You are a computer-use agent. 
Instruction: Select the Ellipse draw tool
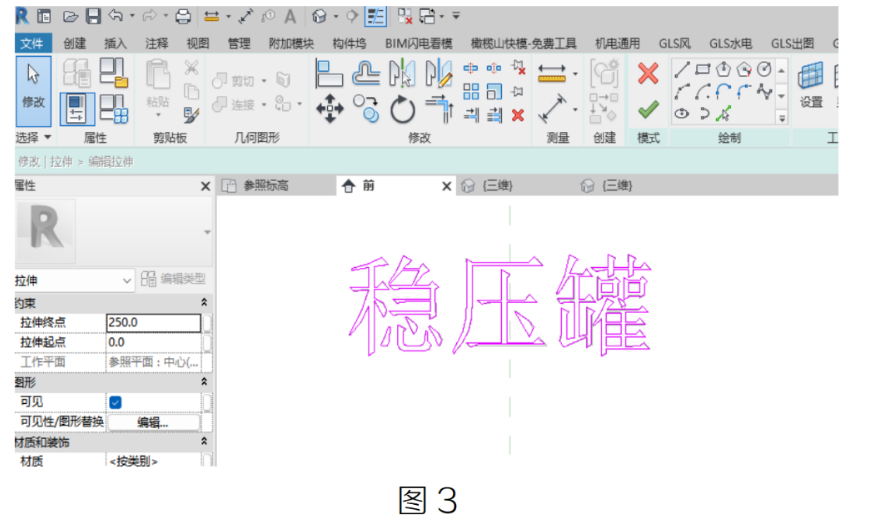[x=682, y=114]
